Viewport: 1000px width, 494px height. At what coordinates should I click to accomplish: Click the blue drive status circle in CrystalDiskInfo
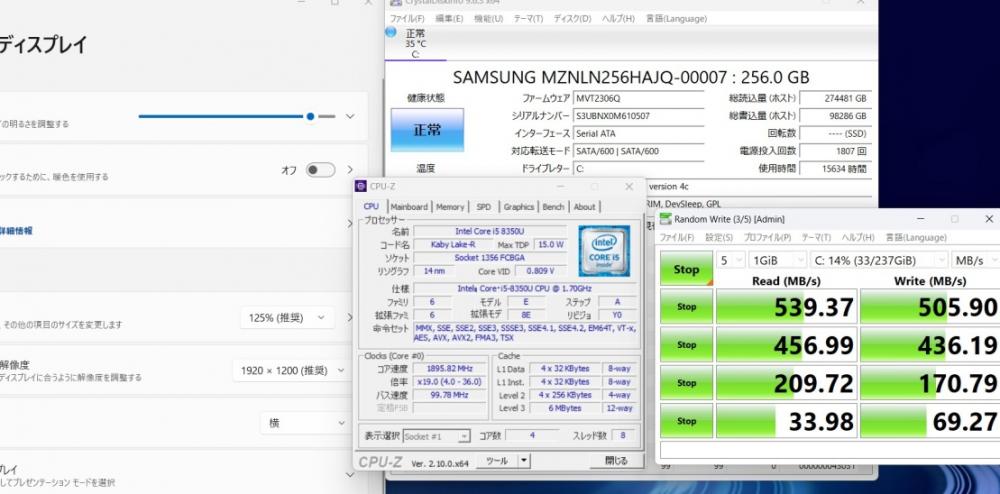390,32
